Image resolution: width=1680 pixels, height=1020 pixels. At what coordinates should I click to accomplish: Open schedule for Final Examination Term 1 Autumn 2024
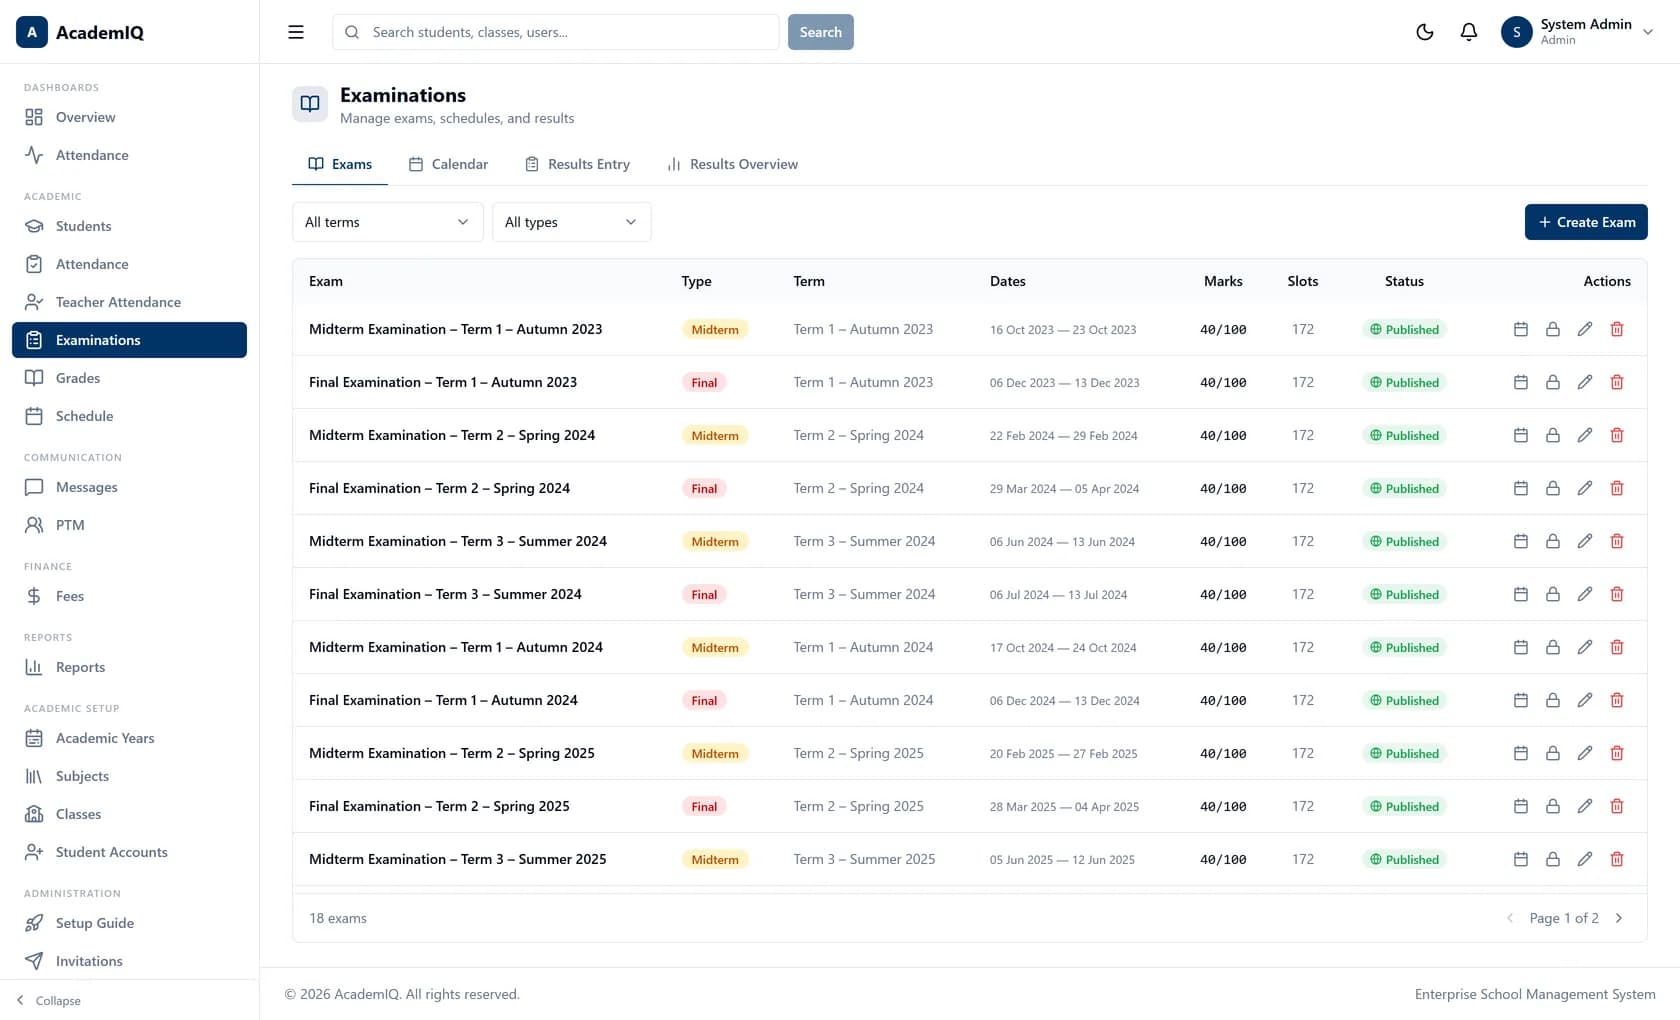tap(1521, 700)
